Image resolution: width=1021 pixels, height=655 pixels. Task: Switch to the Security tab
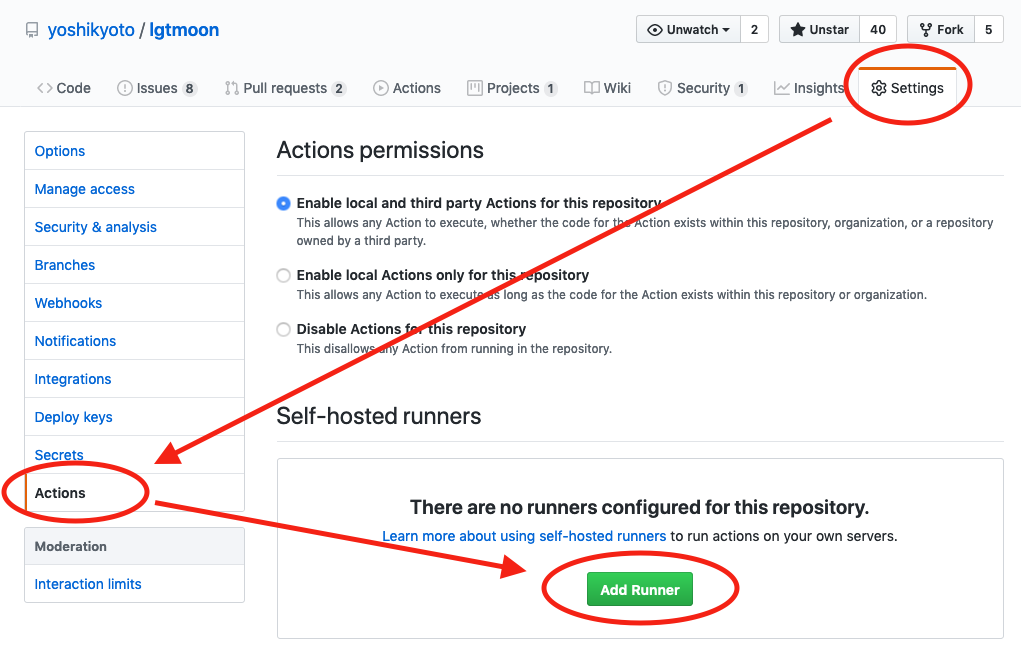coord(703,88)
